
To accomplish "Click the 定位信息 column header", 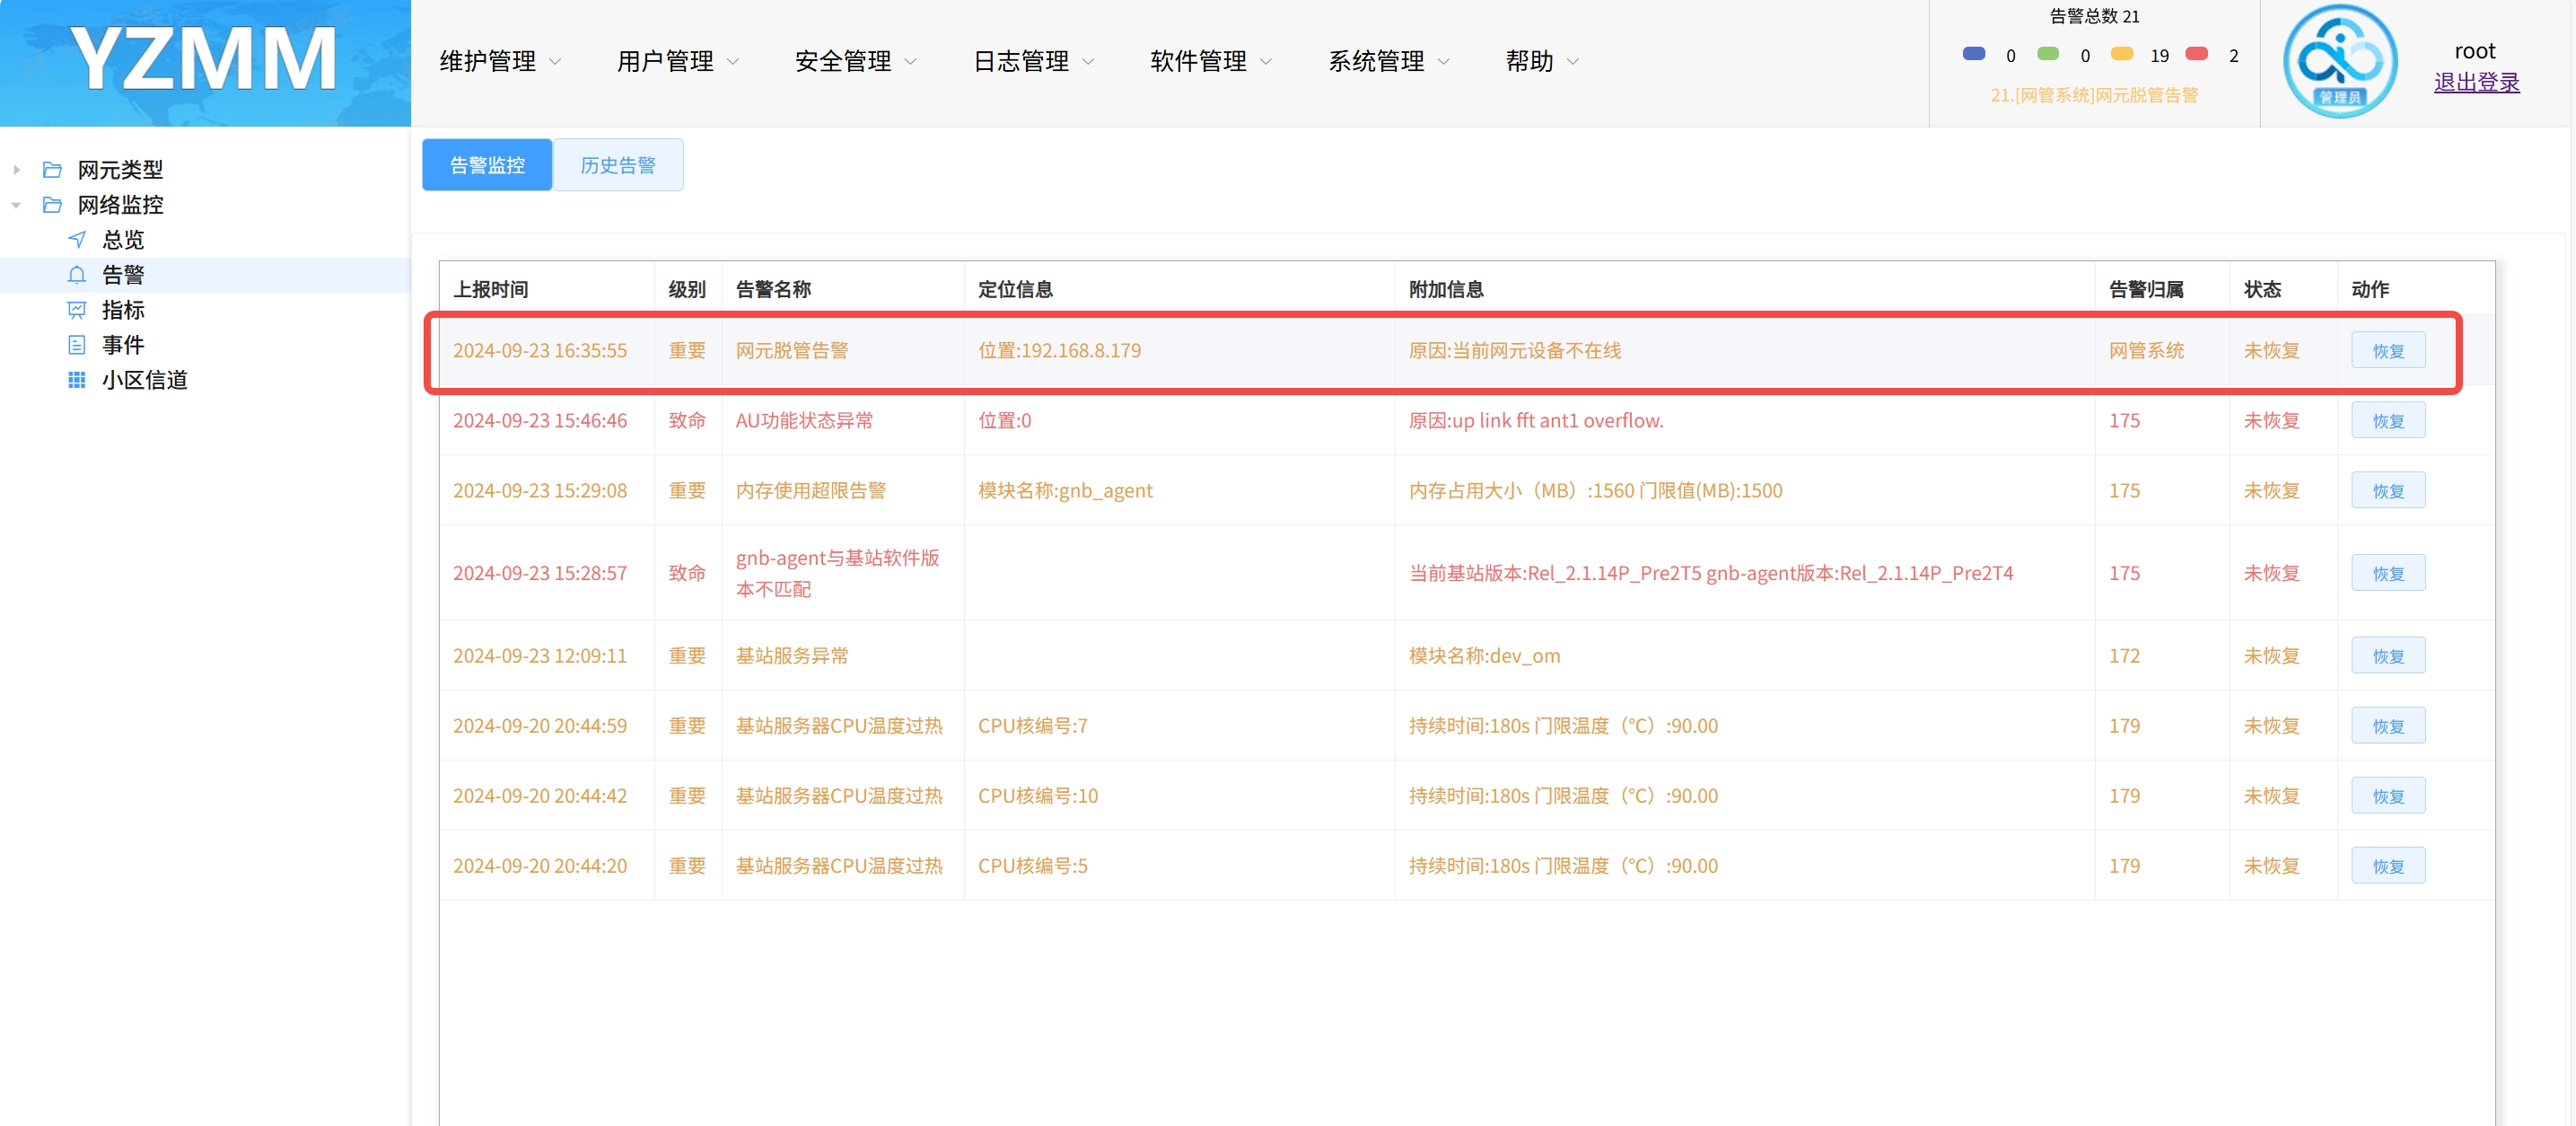I will coord(1015,290).
